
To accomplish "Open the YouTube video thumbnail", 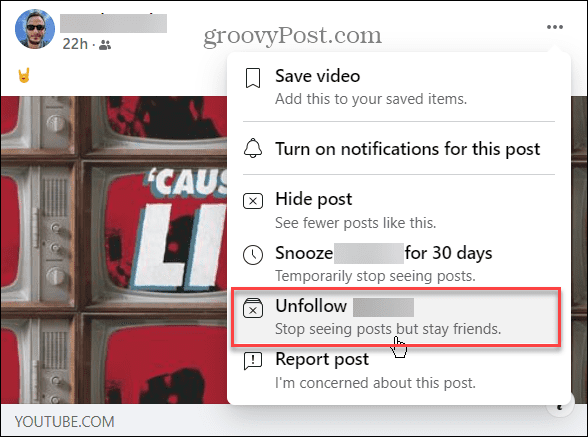I will (114, 250).
